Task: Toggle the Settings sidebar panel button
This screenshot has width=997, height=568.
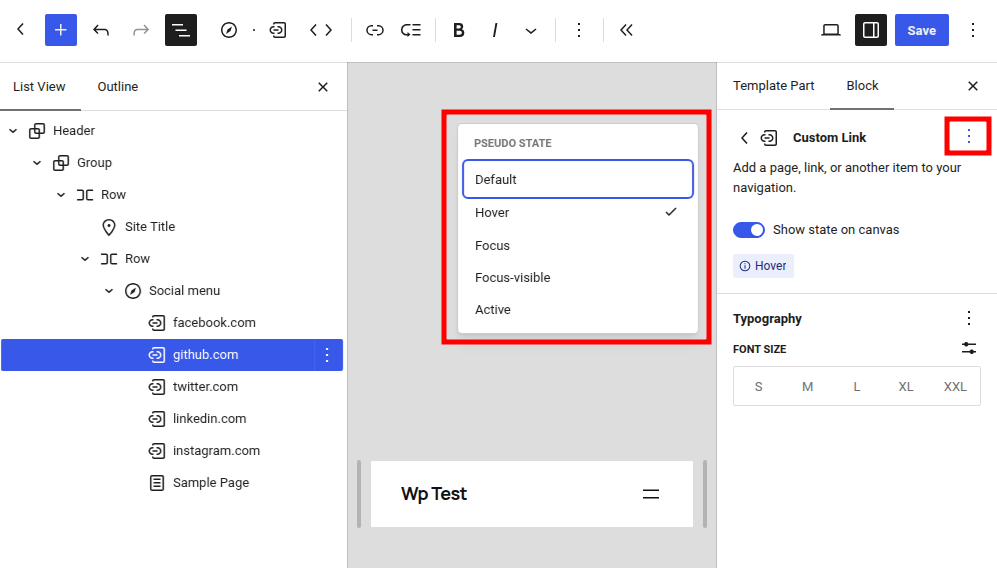Action: (x=870, y=30)
